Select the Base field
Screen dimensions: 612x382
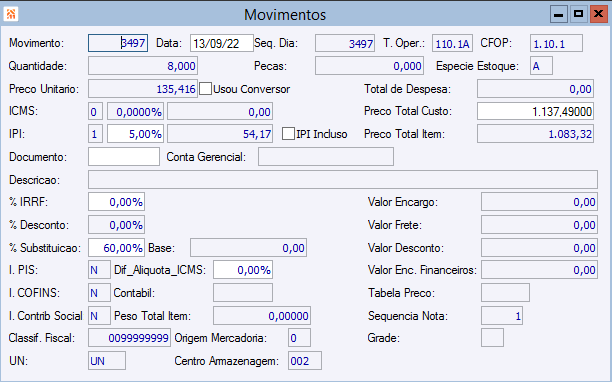pos(248,247)
